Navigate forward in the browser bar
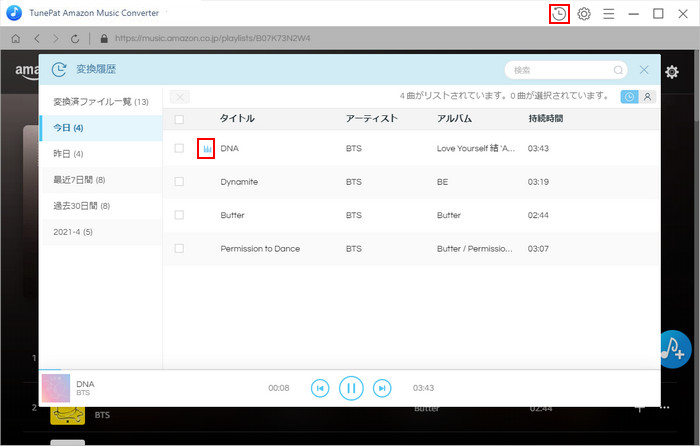The width and height of the screenshot is (700, 446). tap(55, 38)
